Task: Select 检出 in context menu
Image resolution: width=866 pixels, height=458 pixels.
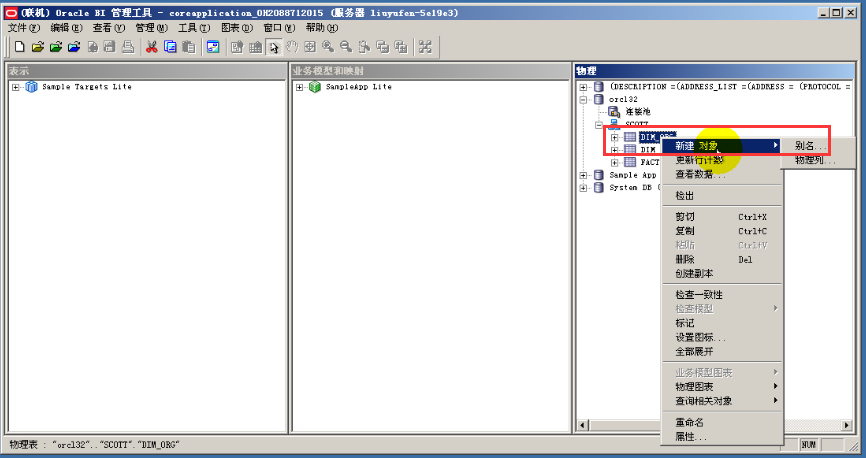Action: click(x=722, y=196)
